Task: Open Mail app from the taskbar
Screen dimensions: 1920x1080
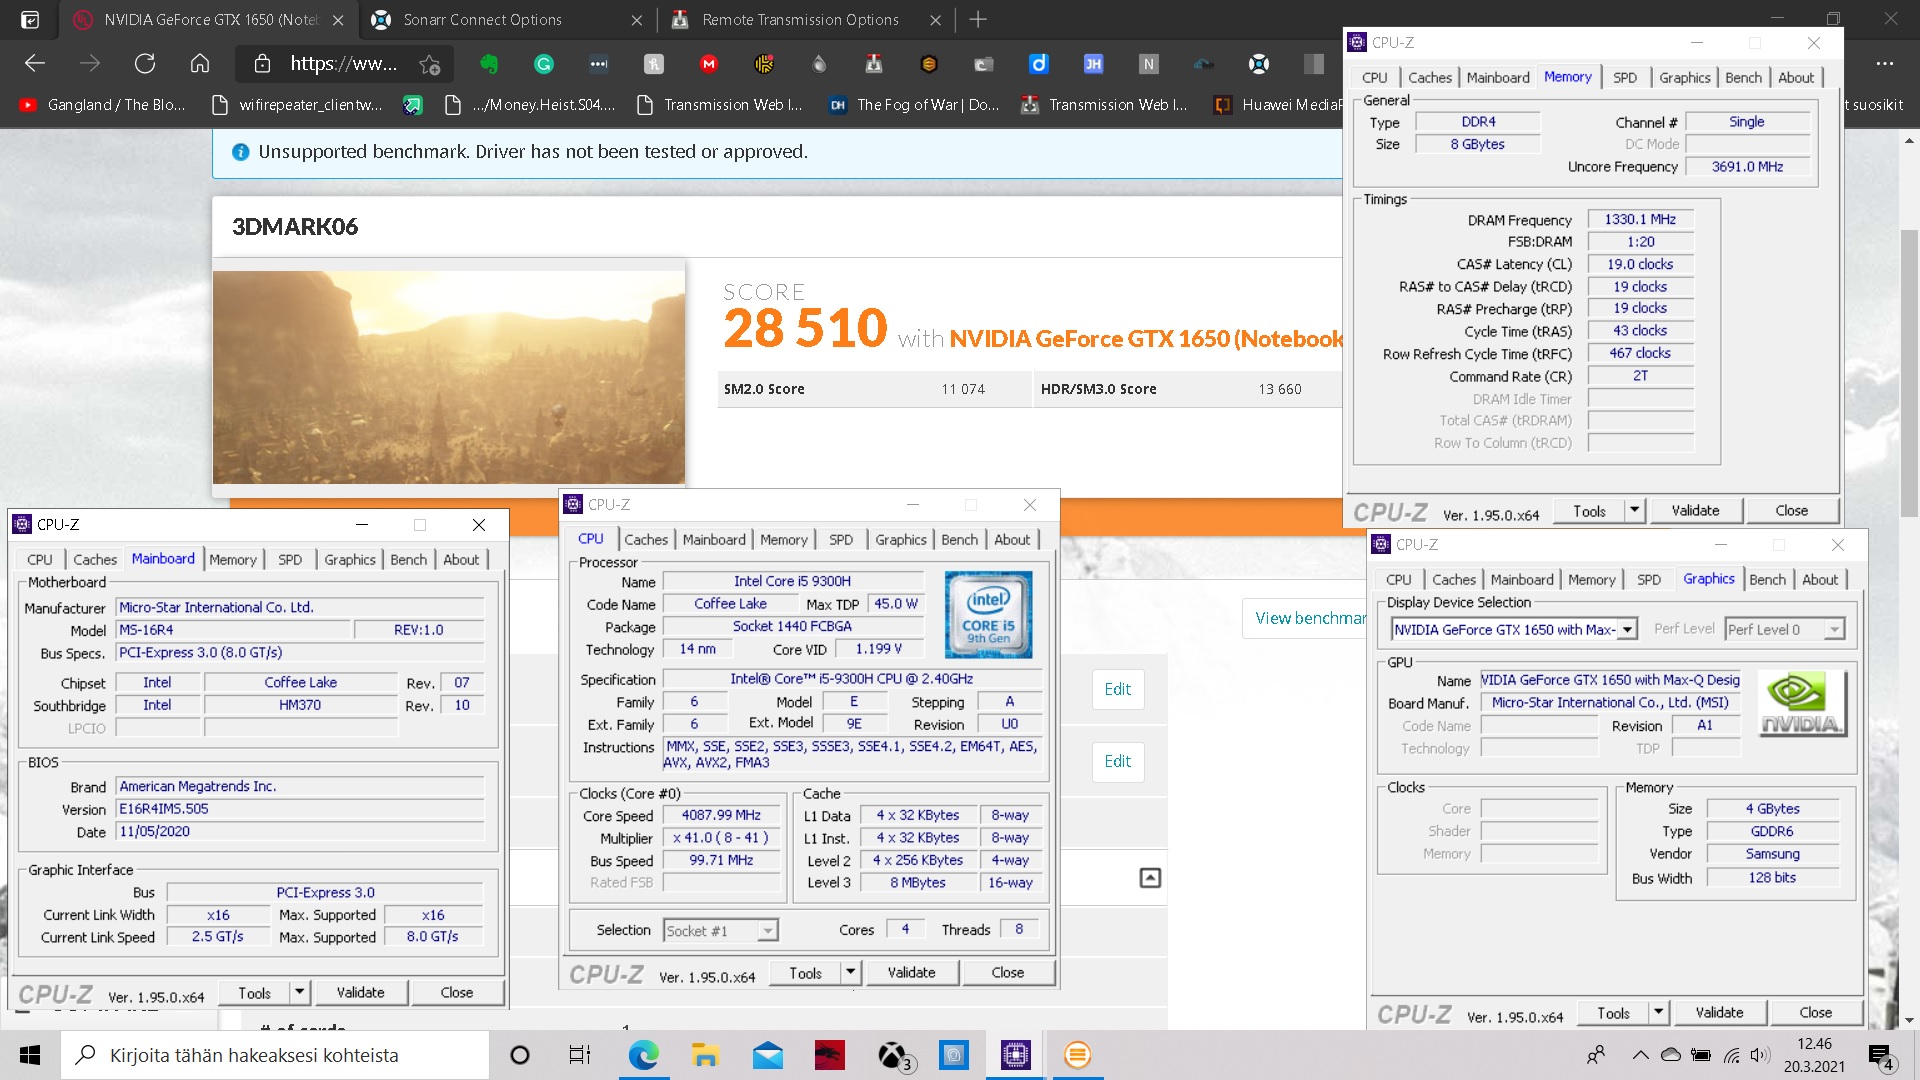Action: [767, 1055]
